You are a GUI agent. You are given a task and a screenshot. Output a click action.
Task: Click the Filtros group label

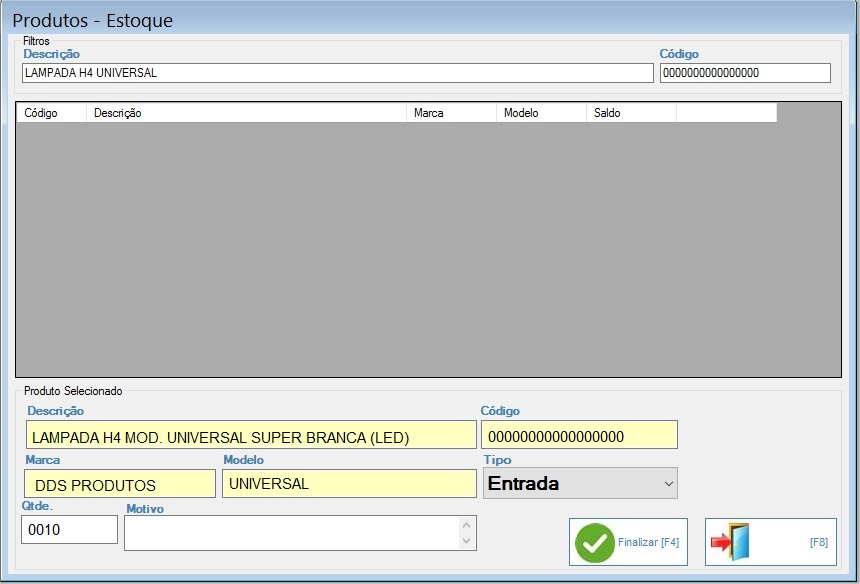(36, 41)
